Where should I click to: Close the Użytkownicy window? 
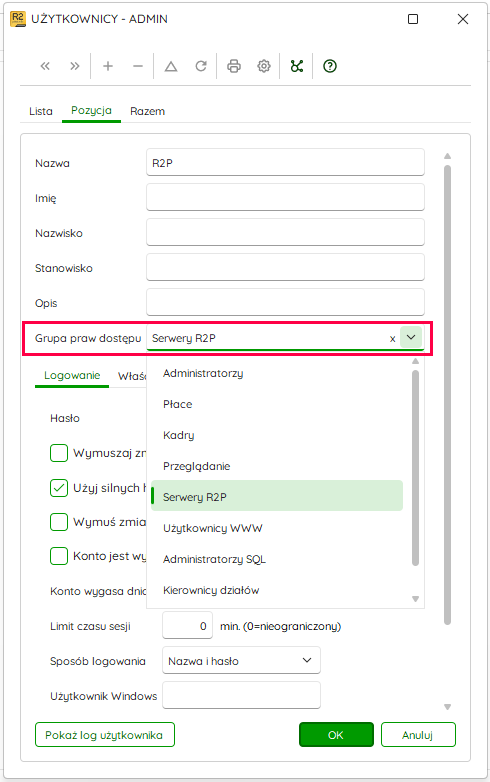[463, 19]
